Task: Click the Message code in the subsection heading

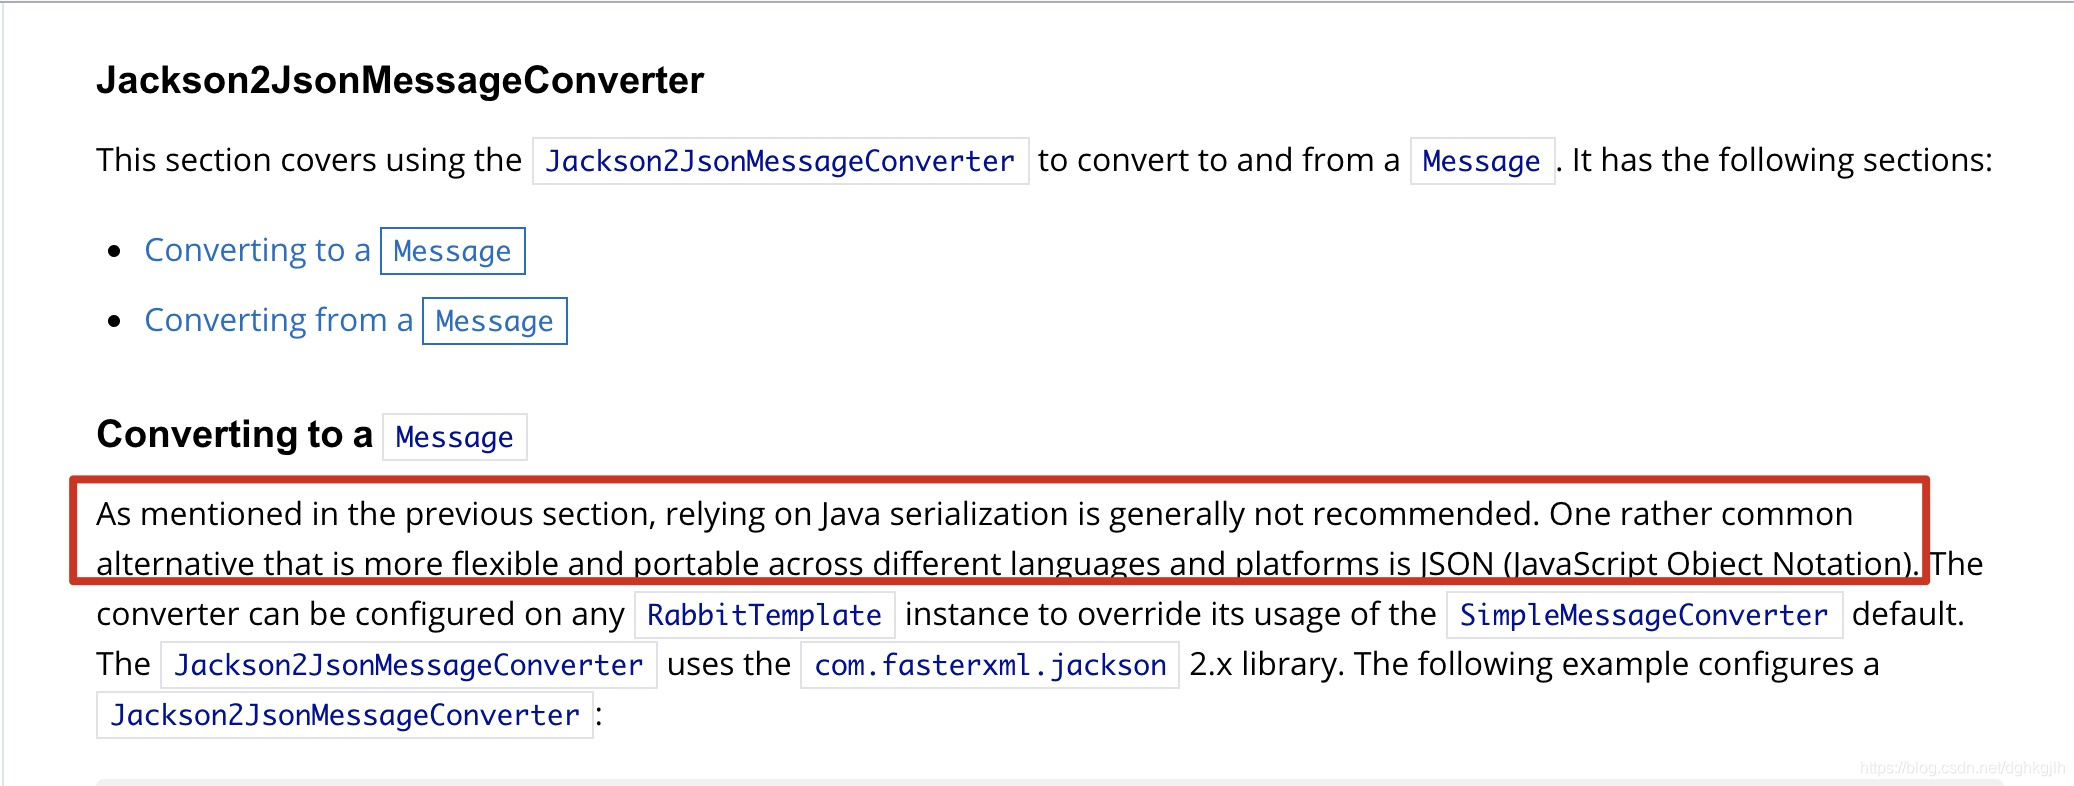Action: pyautogui.click(x=455, y=437)
